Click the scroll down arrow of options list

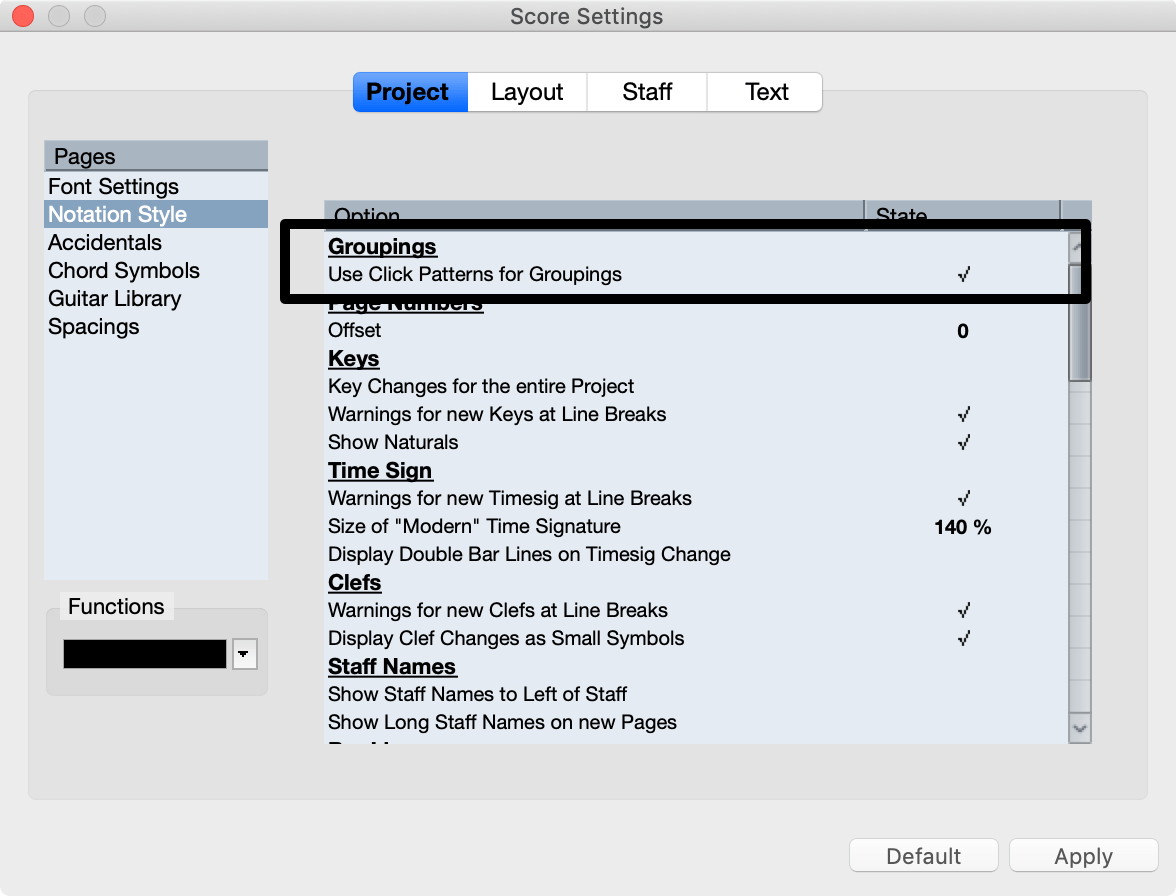(x=1079, y=729)
